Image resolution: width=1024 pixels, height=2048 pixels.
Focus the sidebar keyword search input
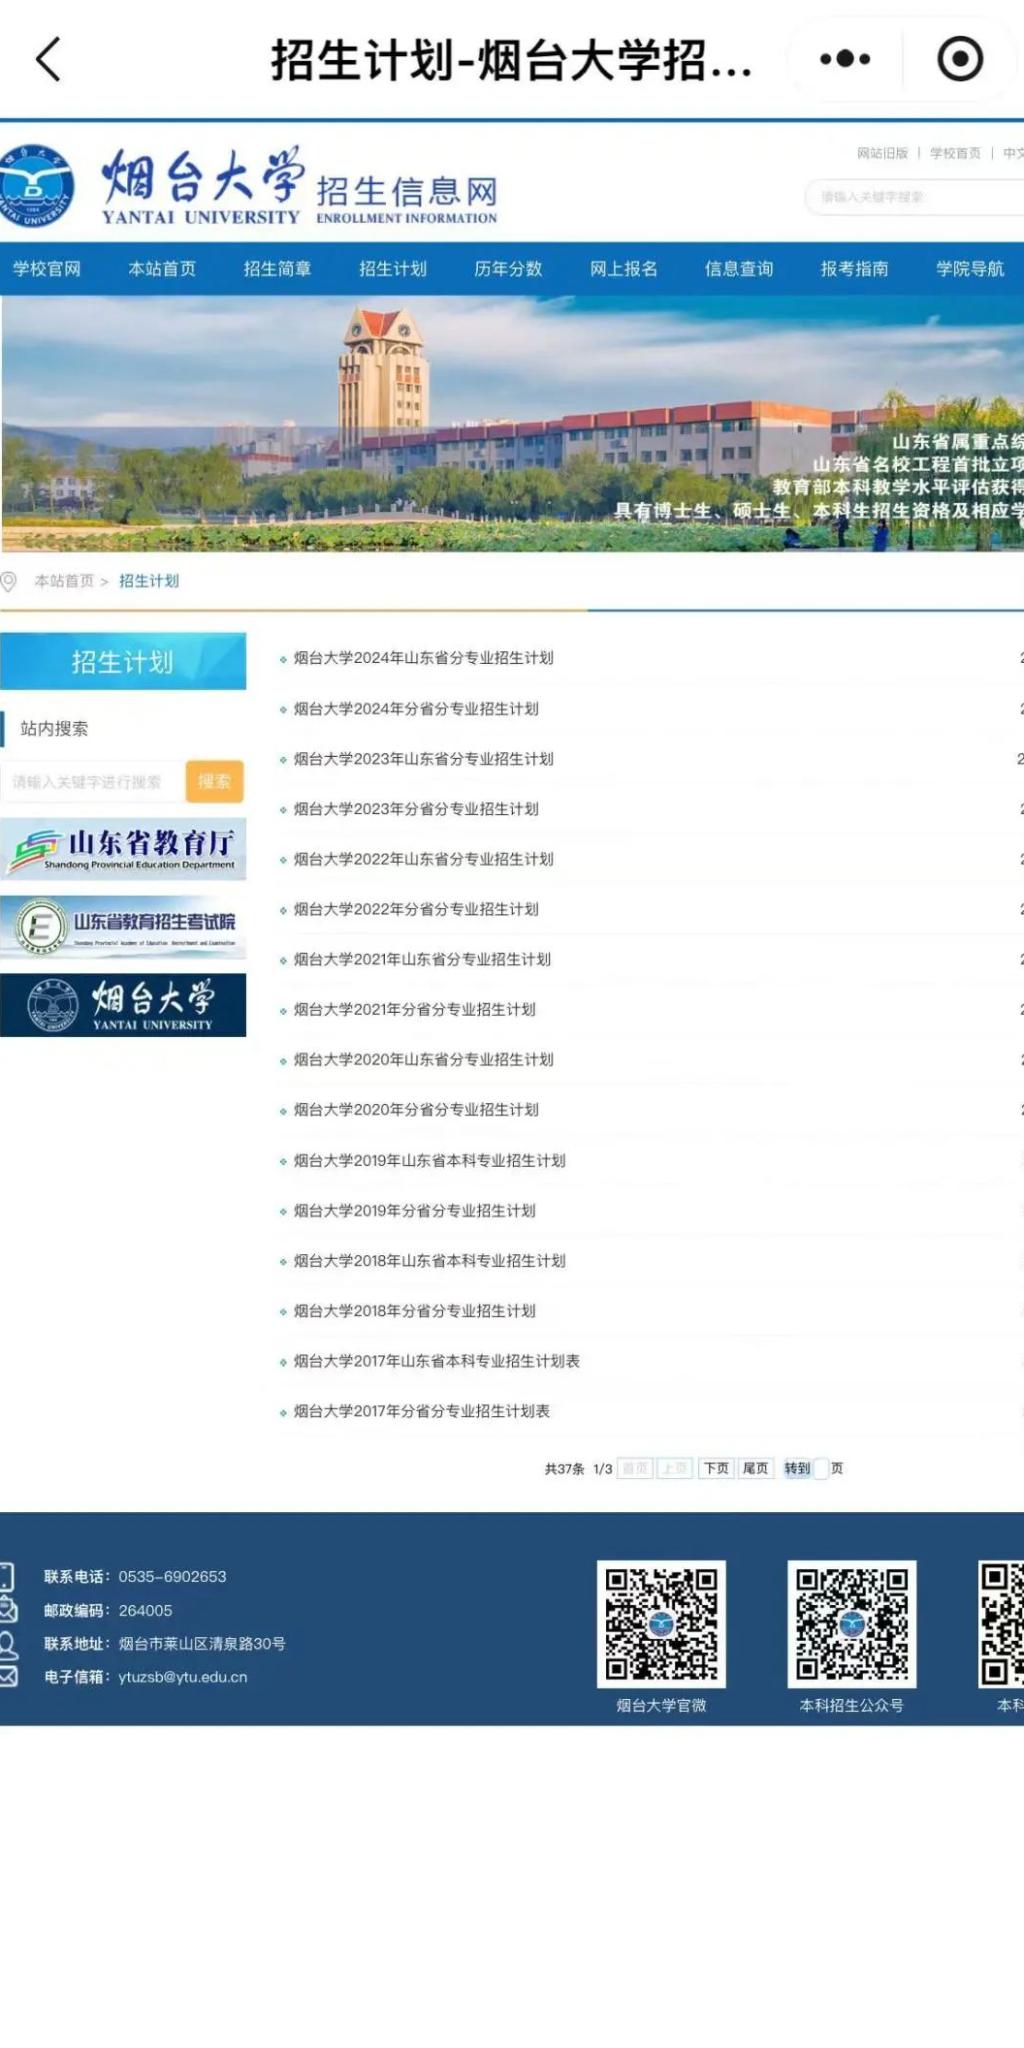92,782
